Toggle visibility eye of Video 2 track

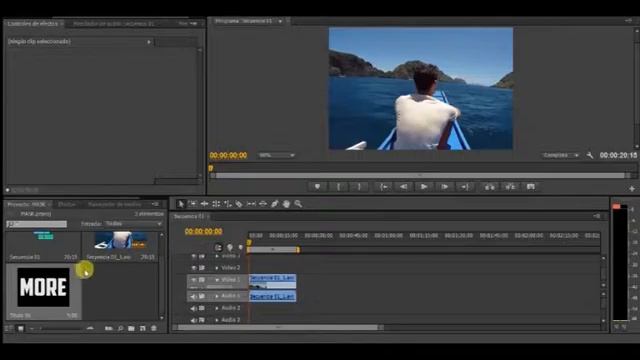194,268
